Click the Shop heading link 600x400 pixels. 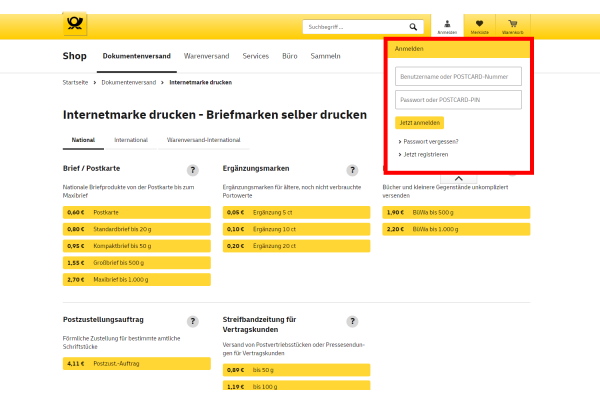pos(75,56)
